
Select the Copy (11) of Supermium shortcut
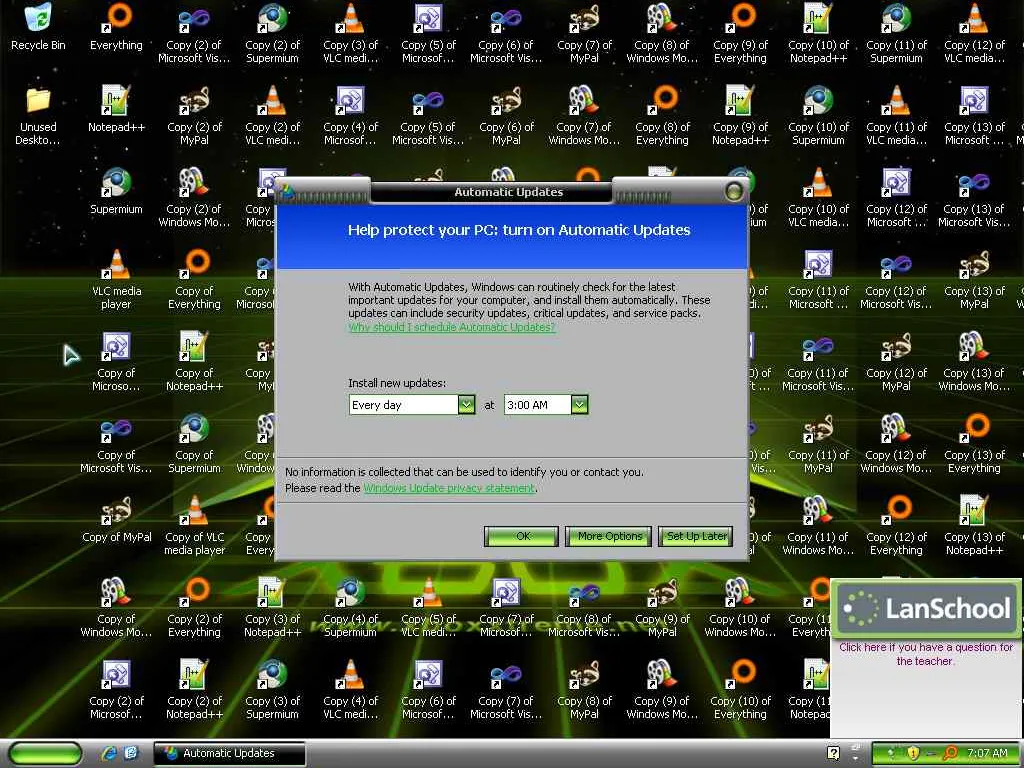[897, 33]
